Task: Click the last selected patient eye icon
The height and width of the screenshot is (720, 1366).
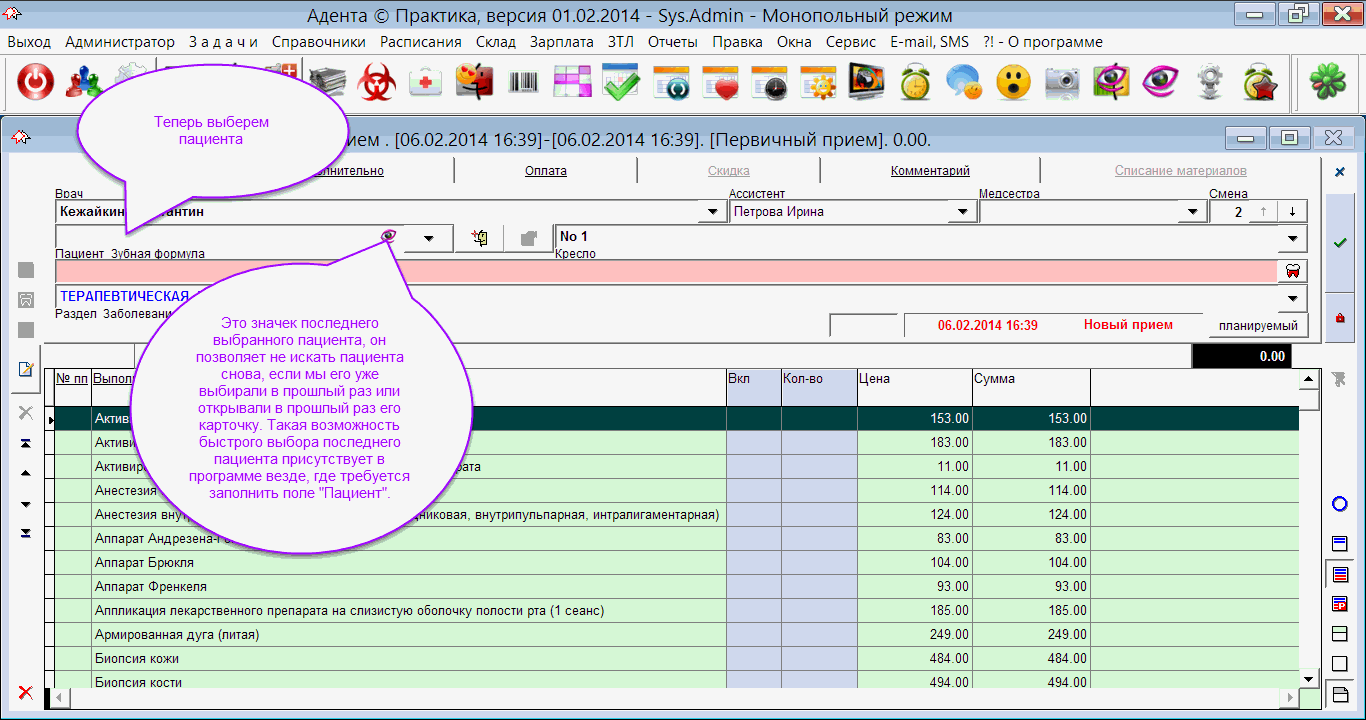Action: pyautogui.click(x=389, y=237)
